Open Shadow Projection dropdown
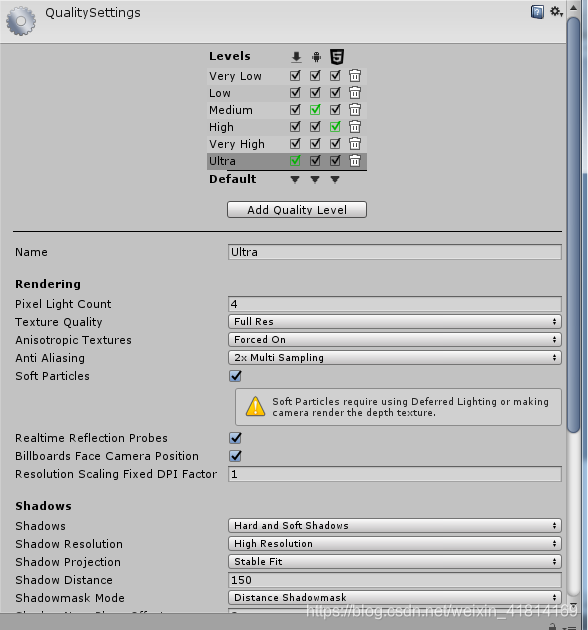The image size is (588, 630). point(395,562)
